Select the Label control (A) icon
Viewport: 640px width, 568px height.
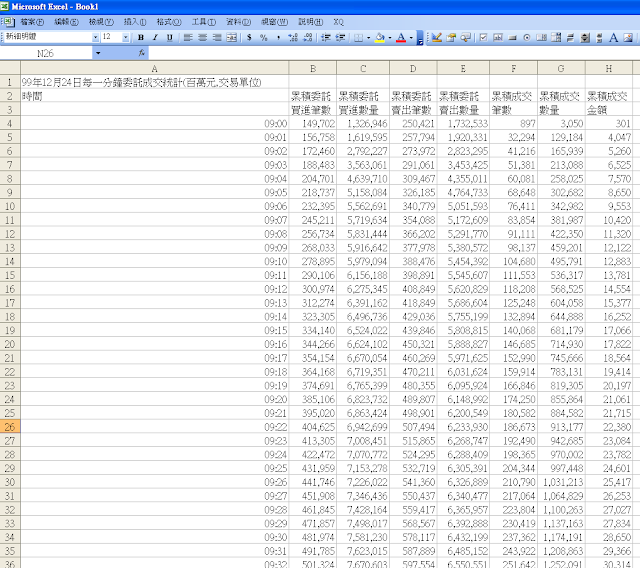[613, 38]
